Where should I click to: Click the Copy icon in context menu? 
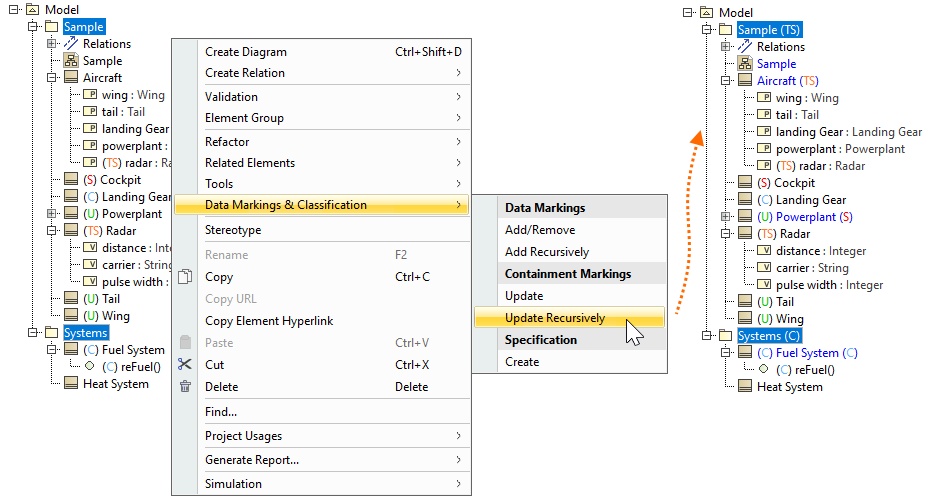click(x=185, y=277)
